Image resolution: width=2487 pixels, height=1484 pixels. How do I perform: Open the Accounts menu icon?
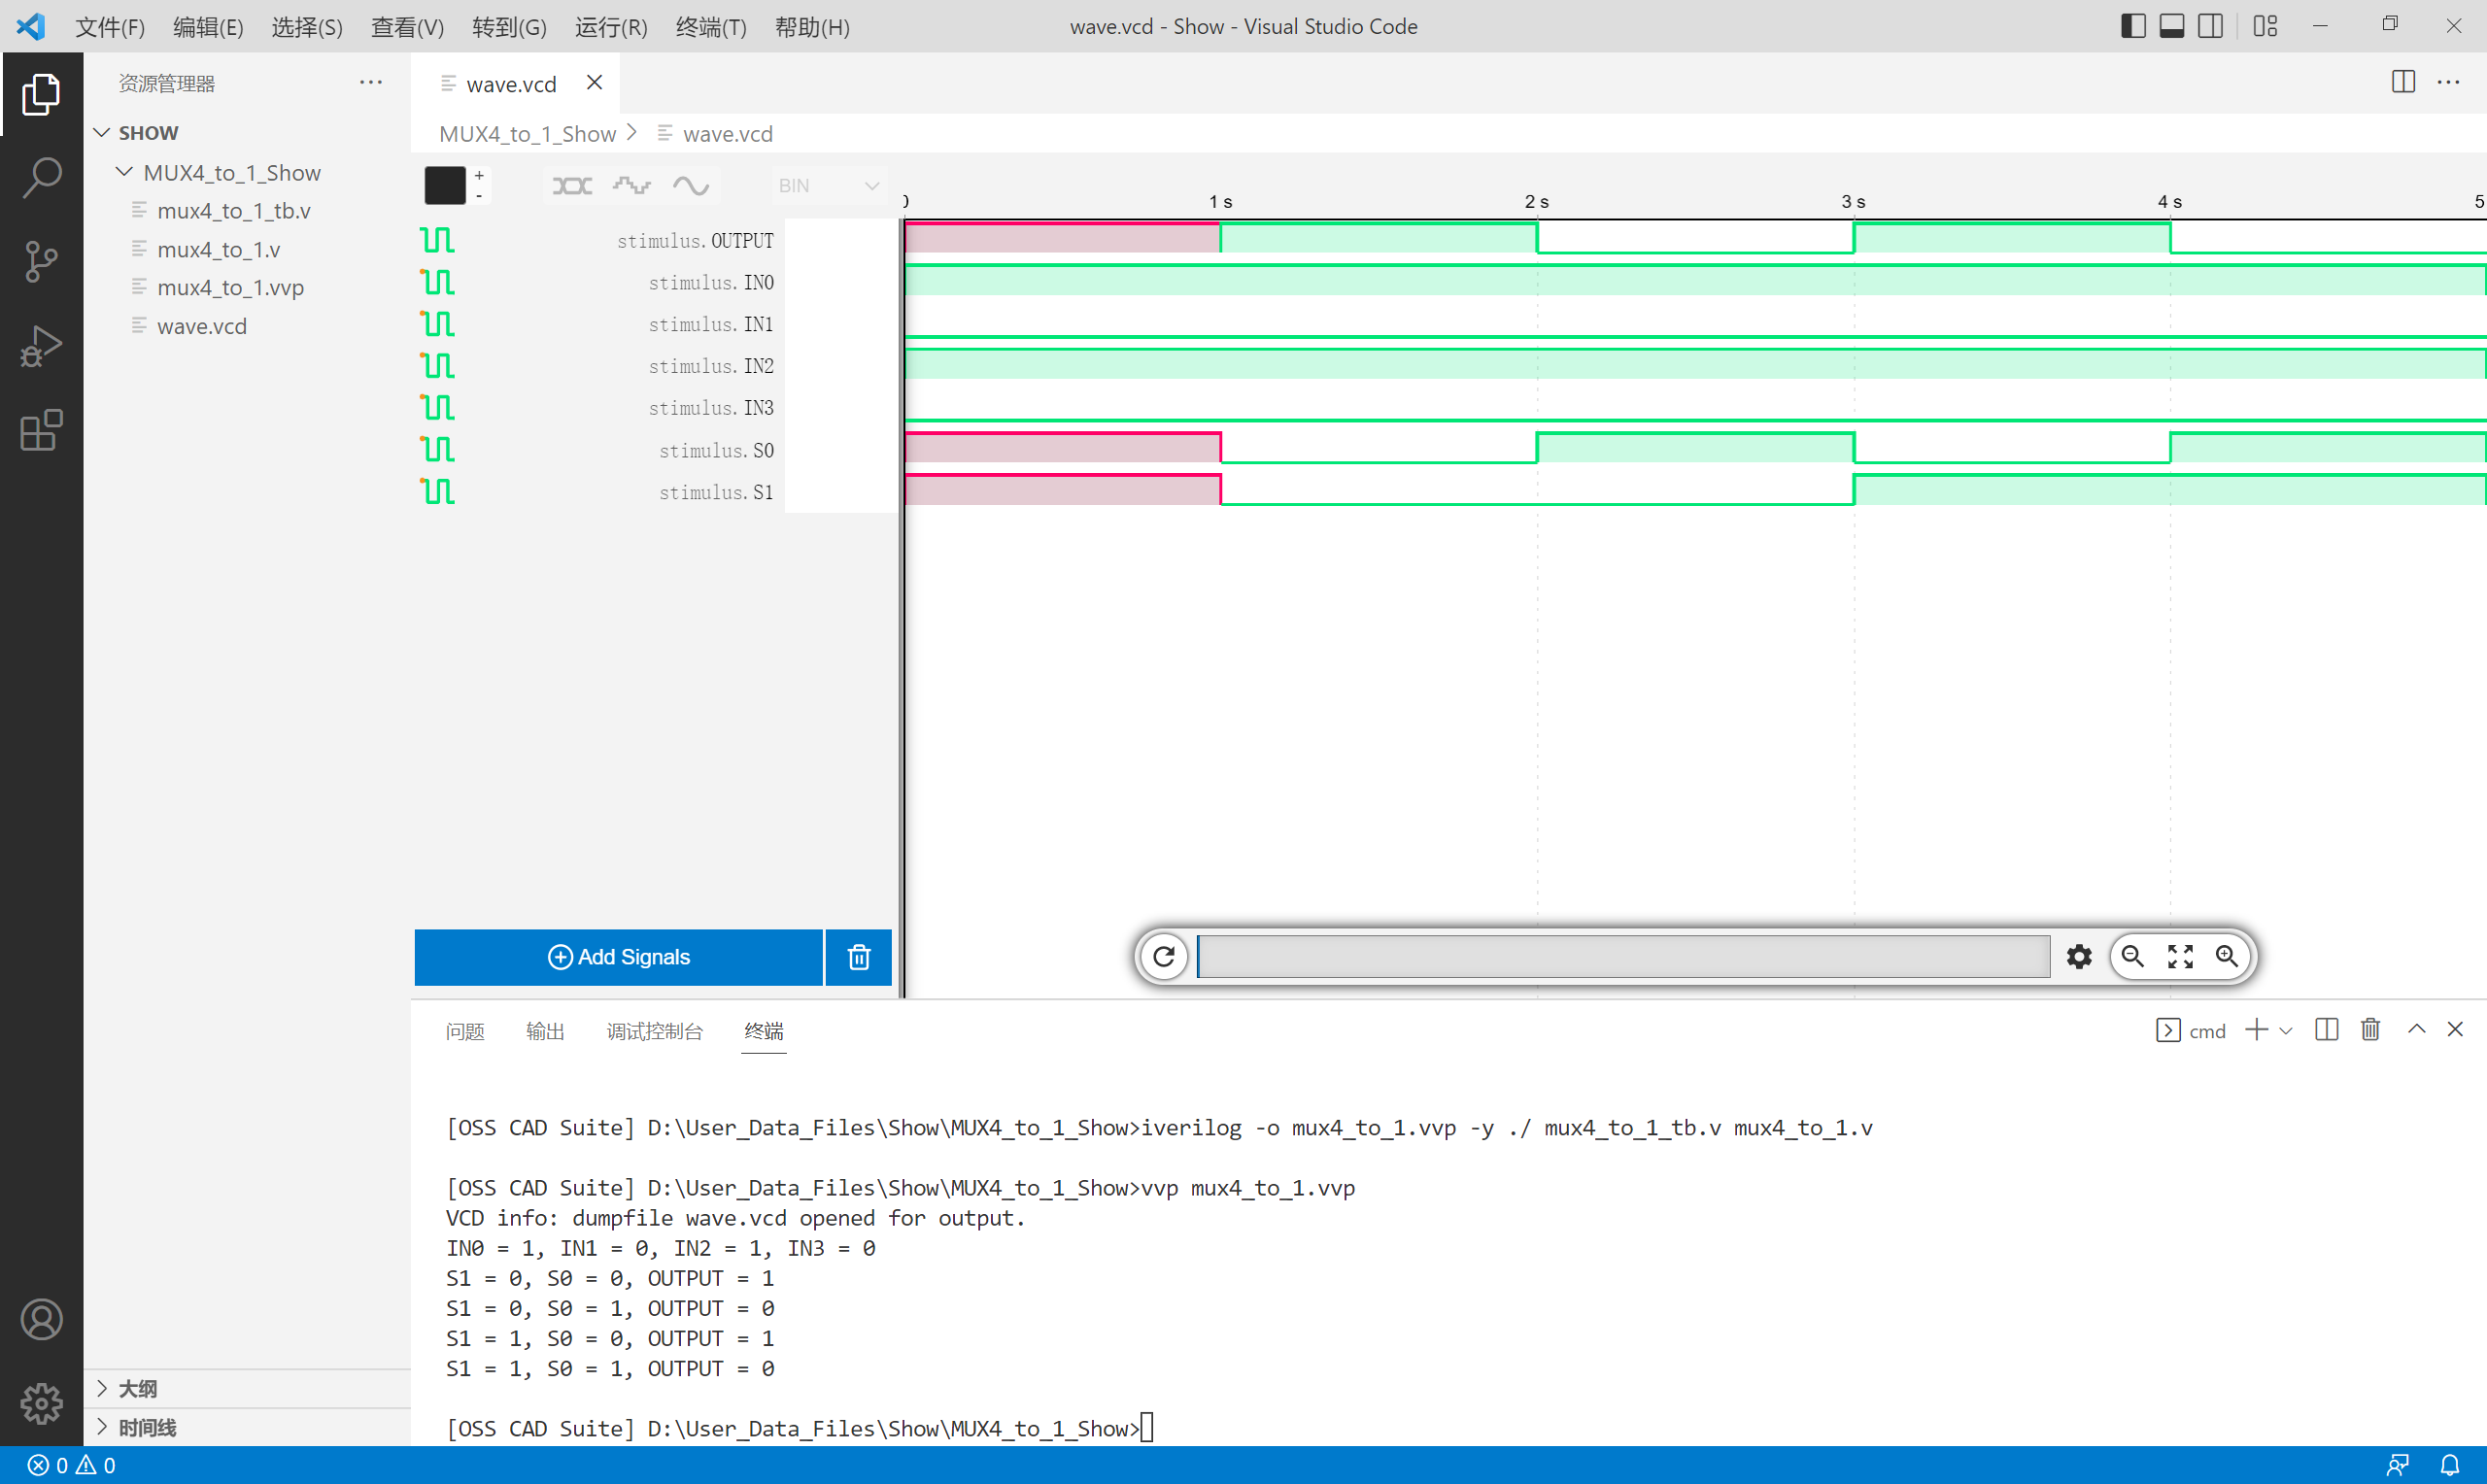click(x=41, y=1319)
